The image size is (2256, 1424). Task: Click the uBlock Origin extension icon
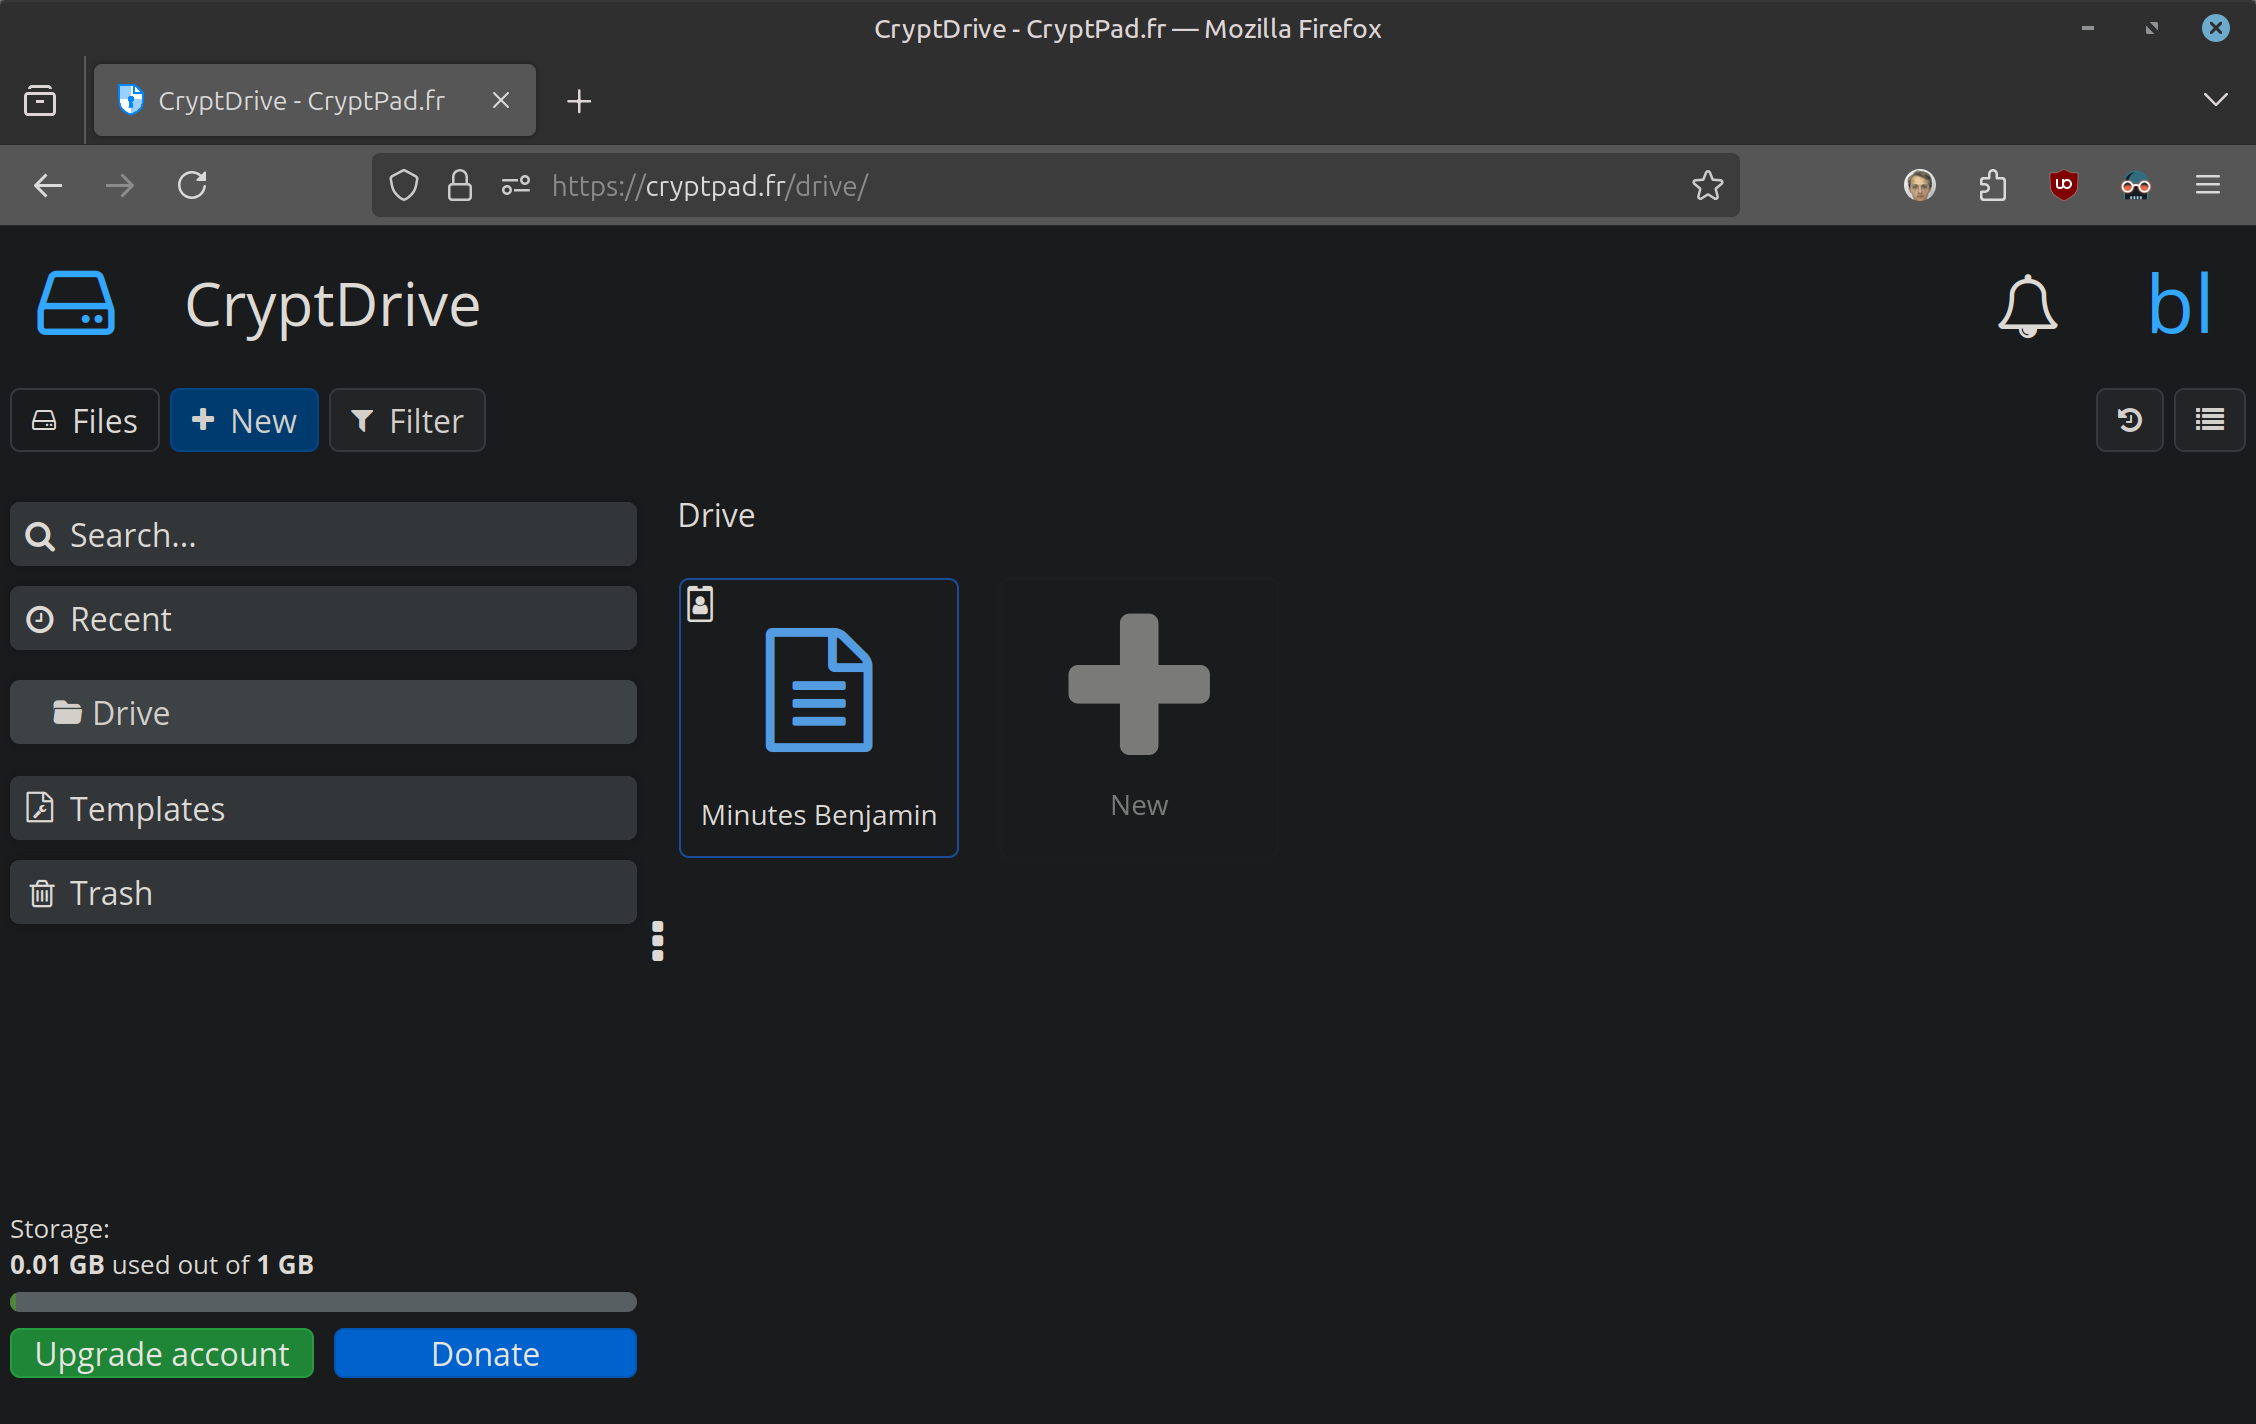(2063, 185)
